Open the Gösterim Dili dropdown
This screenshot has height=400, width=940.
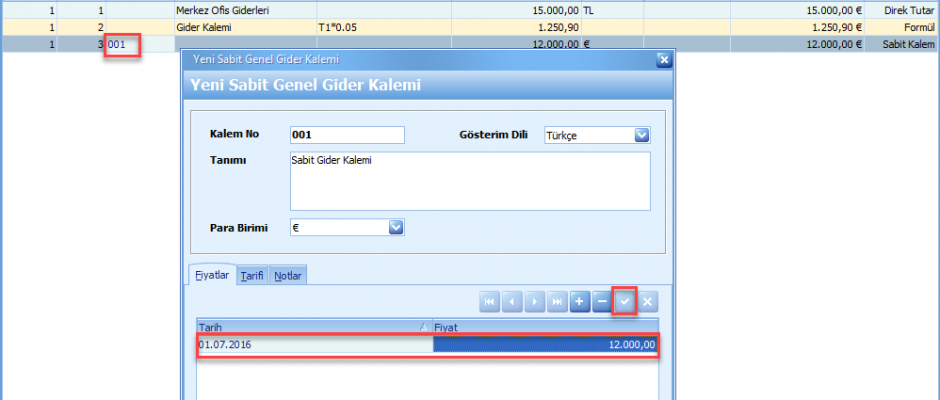point(642,135)
